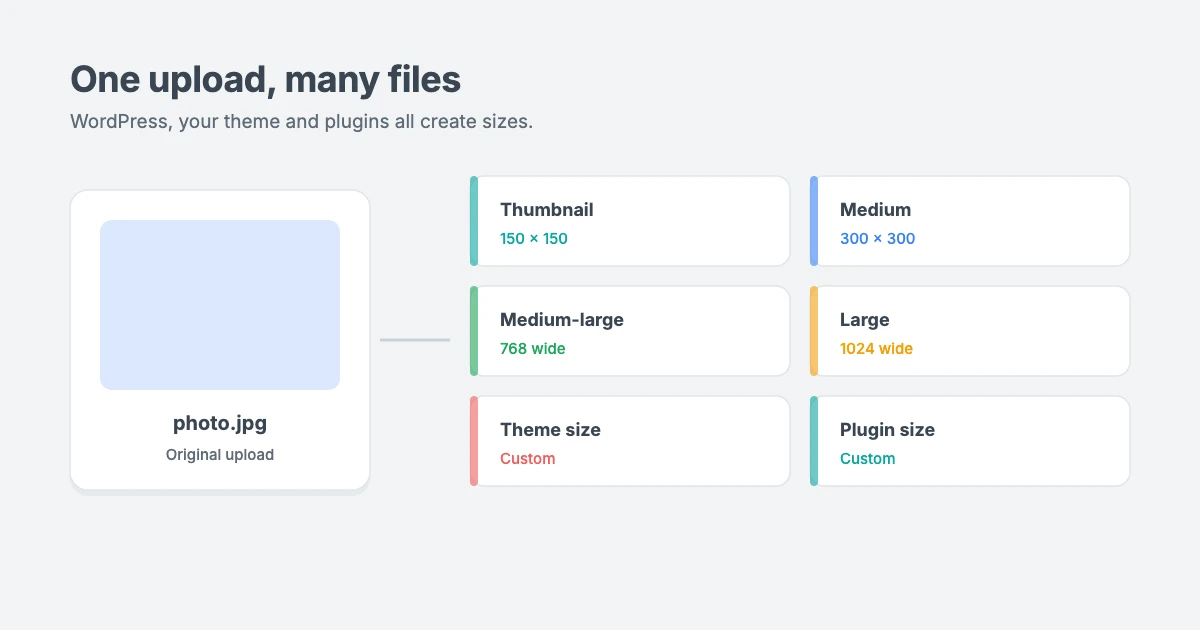Click the '768 wide' value
This screenshot has height=630, width=1200.
click(532, 348)
